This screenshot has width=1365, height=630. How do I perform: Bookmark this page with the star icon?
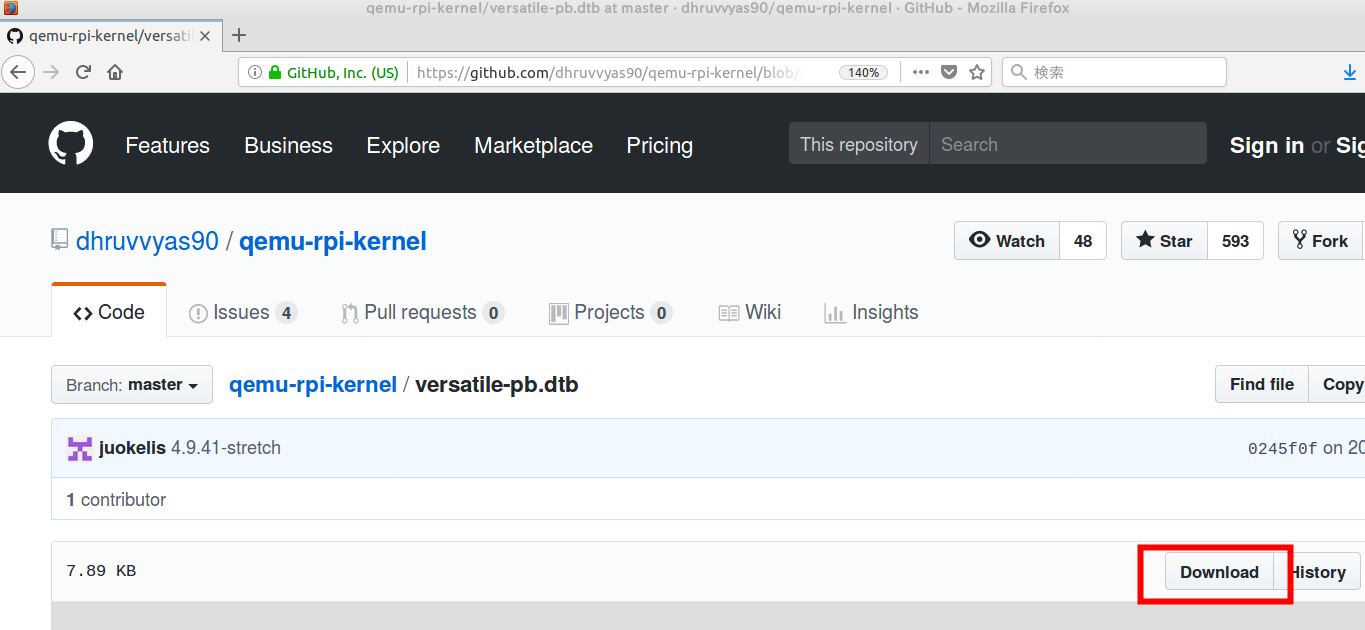coord(976,72)
